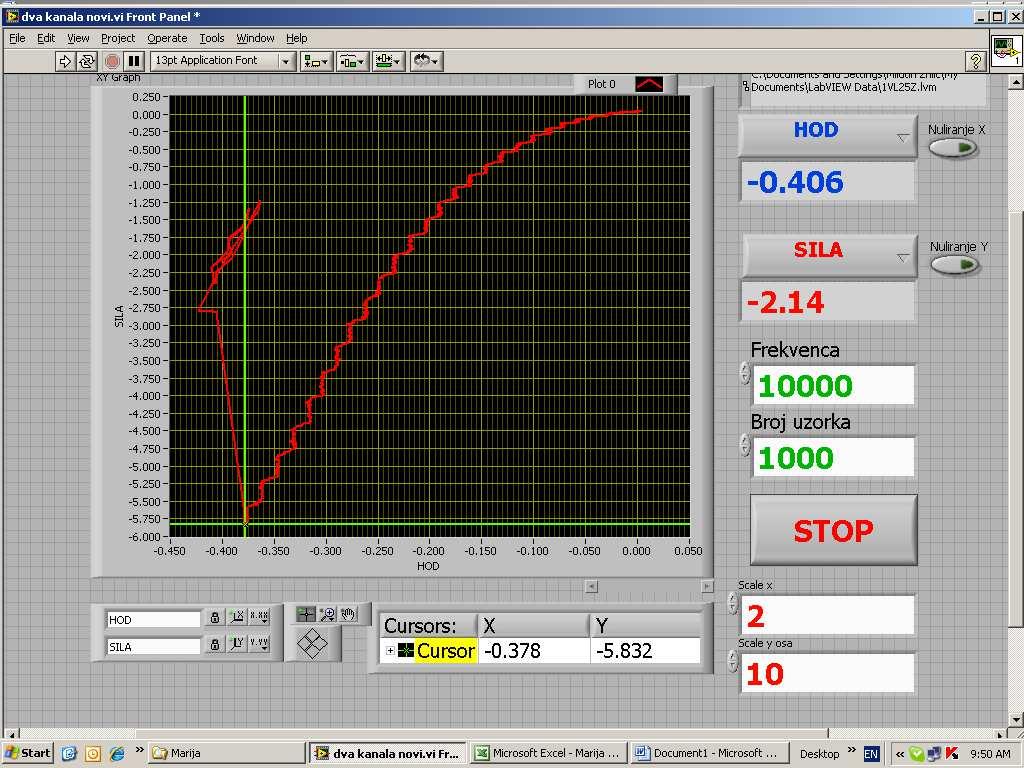Open the Operate menu
The width and height of the screenshot is (1024, 768).
(167, 38)
